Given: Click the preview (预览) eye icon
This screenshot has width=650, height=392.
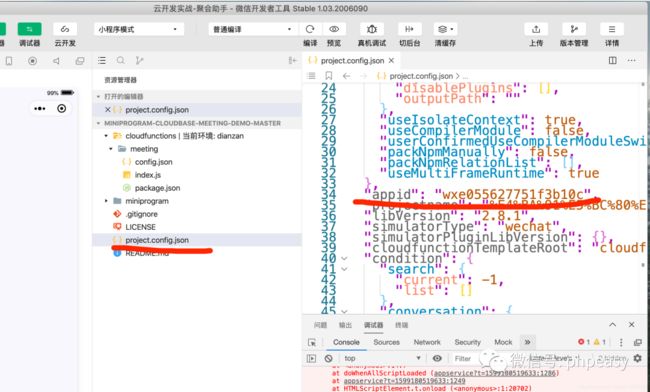Looking at the screenshot, I should coord(334,29).
